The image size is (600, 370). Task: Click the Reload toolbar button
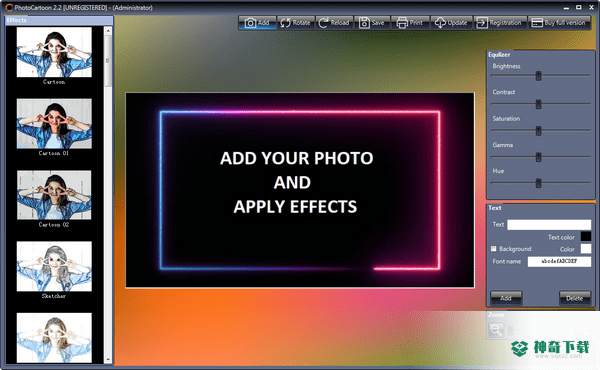(x=334, y=23)
